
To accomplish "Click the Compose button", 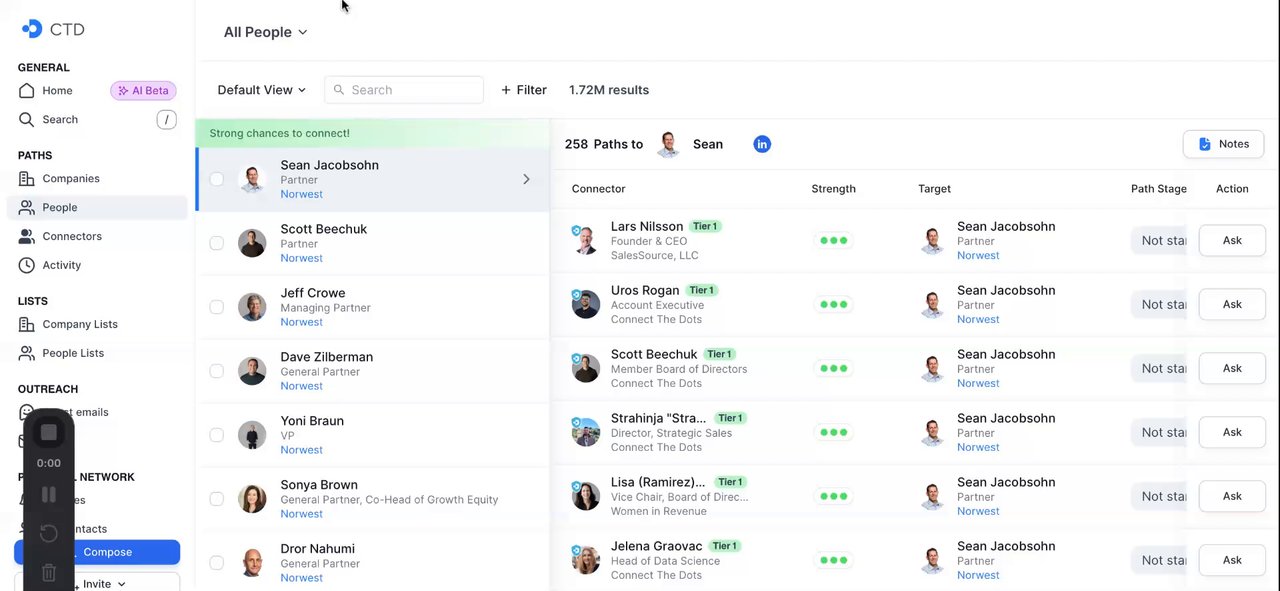I will (97, 552).
